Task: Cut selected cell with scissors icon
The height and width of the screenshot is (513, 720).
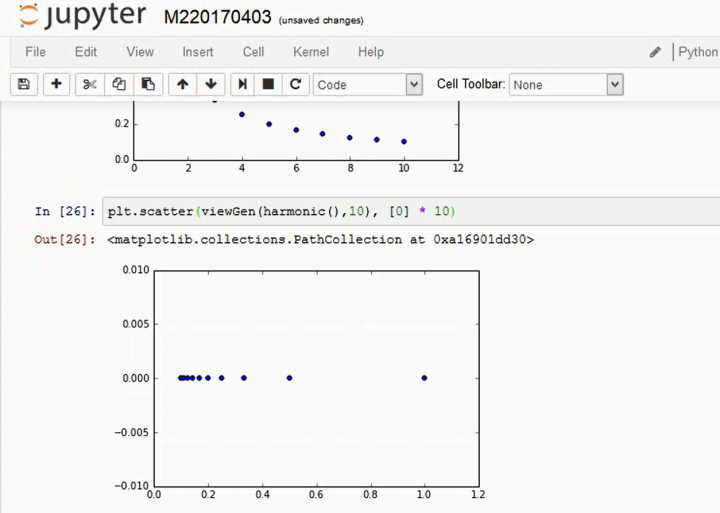Action: click(x=90, y=85)
